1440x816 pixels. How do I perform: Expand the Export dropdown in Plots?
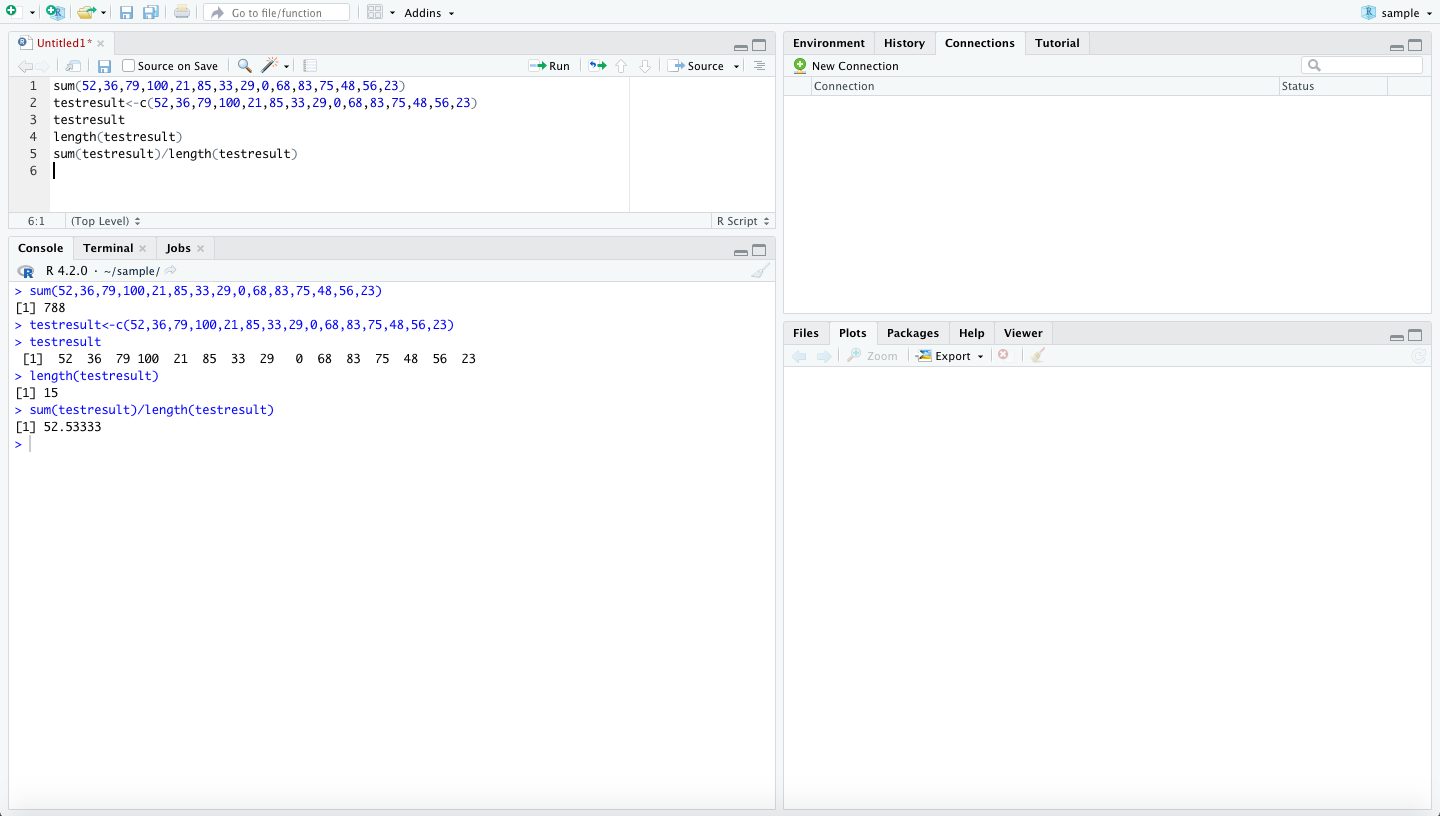point(958,356)
